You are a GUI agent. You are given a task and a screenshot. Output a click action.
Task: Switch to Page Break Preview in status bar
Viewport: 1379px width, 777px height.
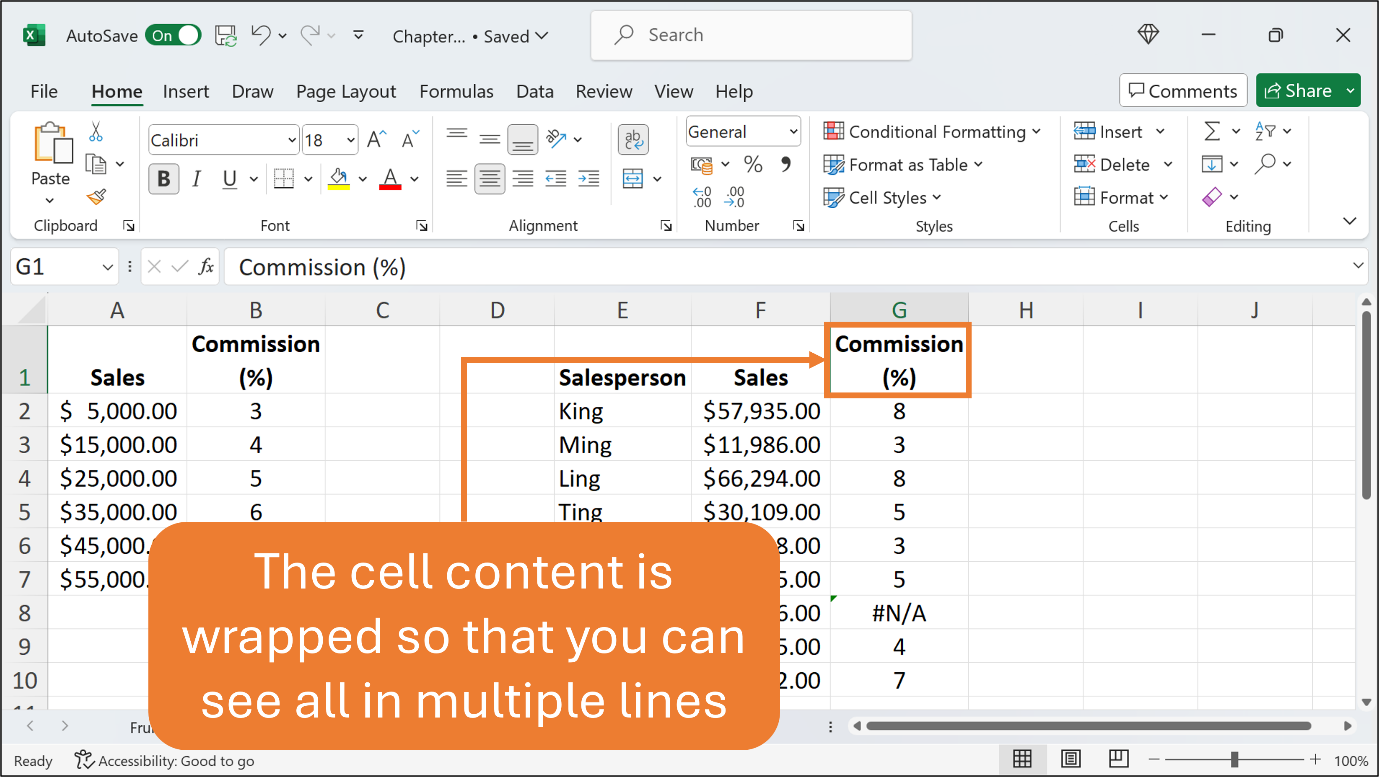pos(1118,759)
